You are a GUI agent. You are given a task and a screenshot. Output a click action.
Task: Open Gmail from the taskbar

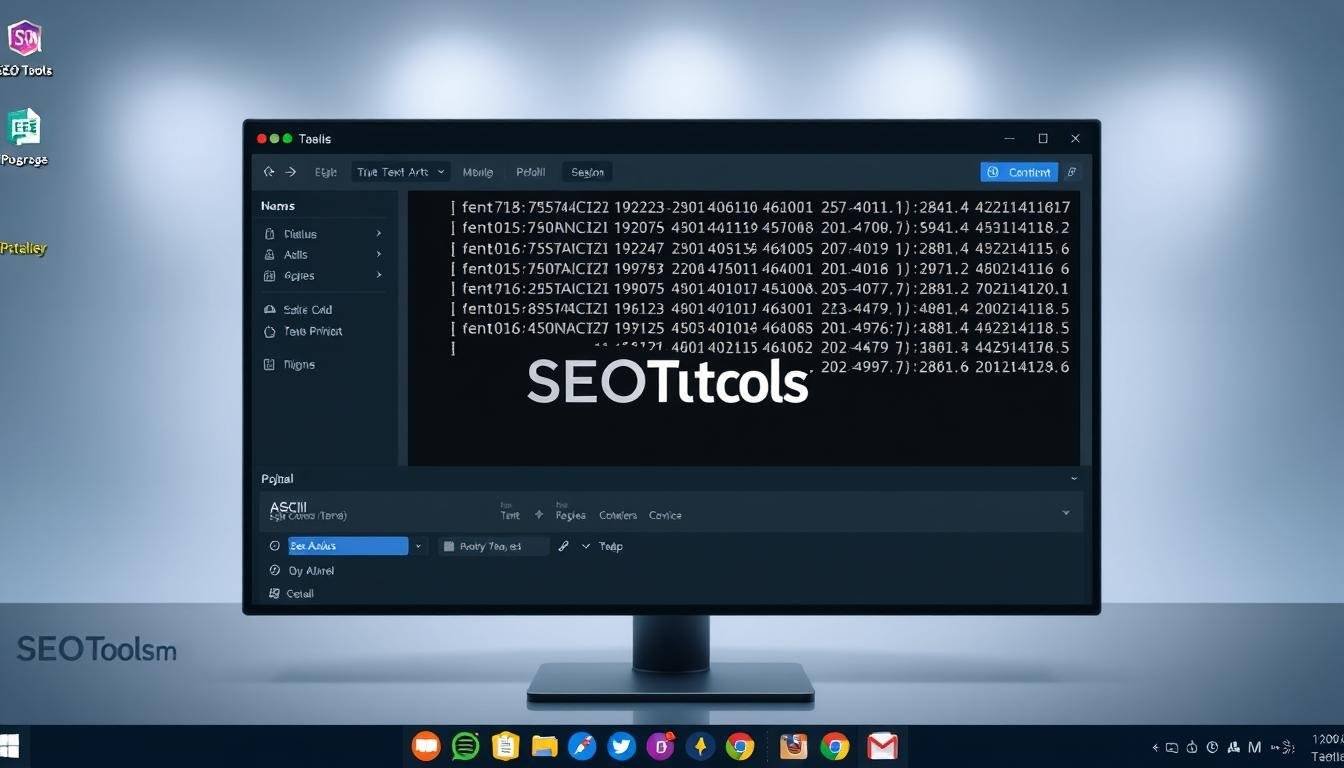(882, 745)
